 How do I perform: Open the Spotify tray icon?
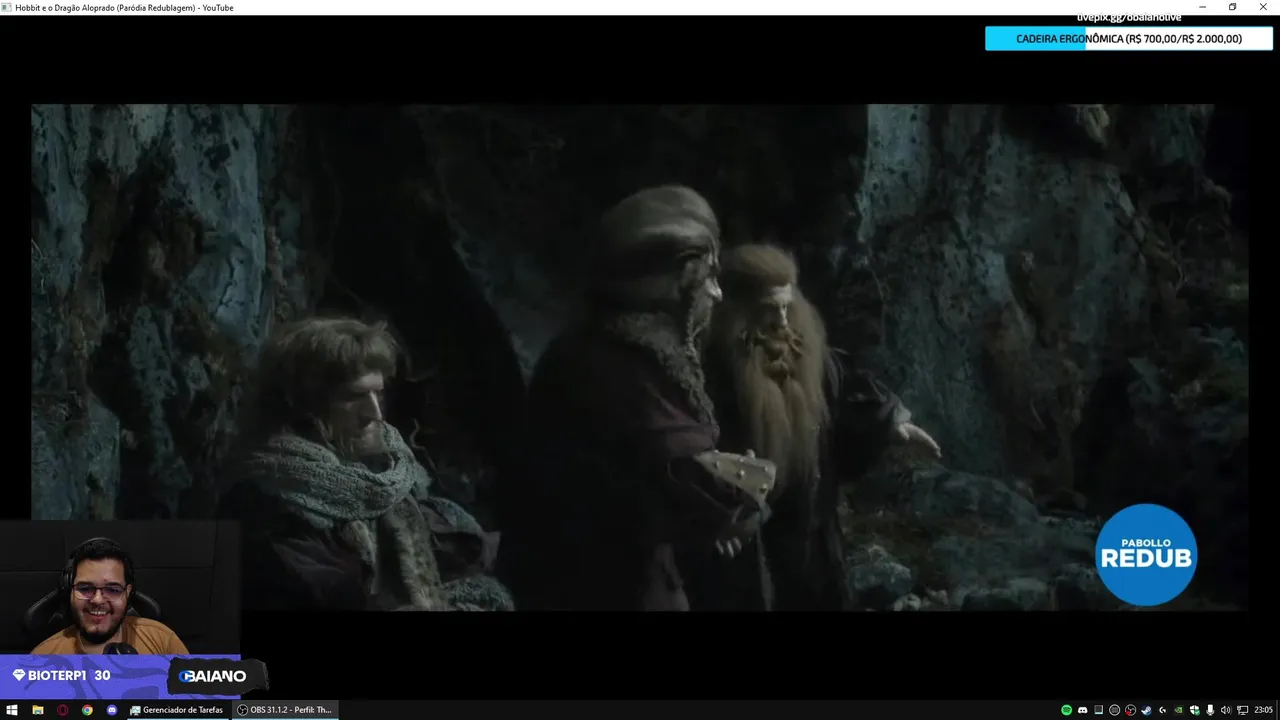click(x=1066, y=710)
